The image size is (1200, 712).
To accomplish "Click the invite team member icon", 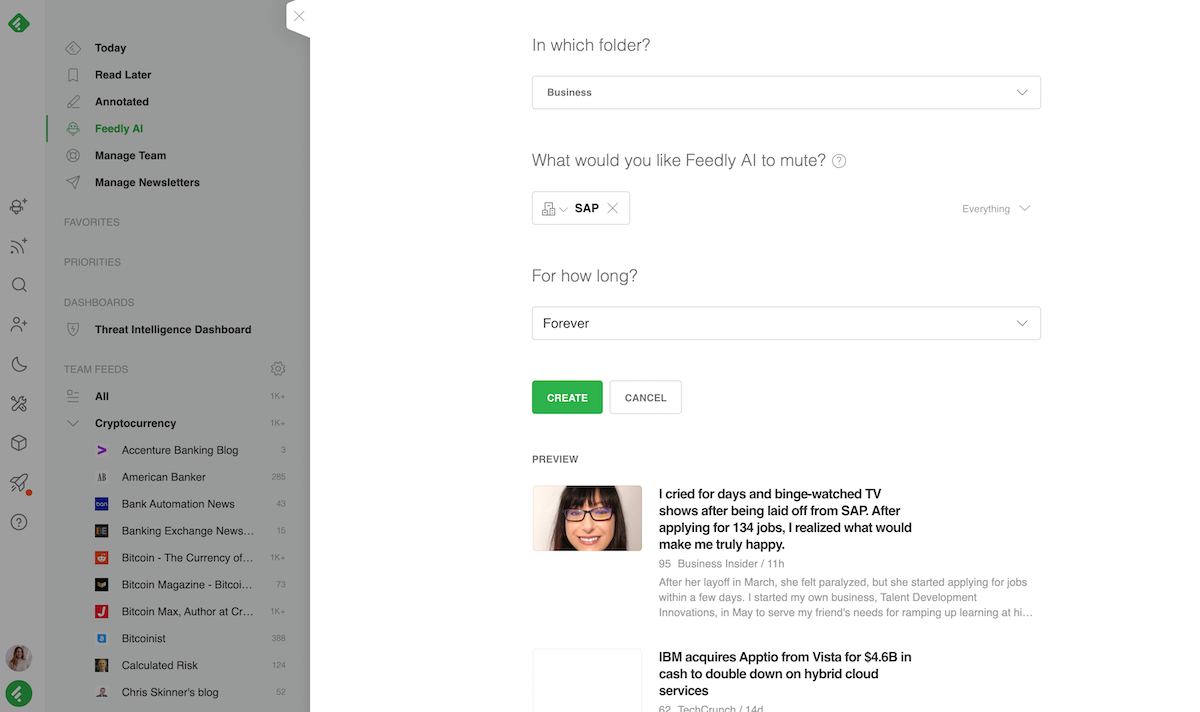I will 19,324.
